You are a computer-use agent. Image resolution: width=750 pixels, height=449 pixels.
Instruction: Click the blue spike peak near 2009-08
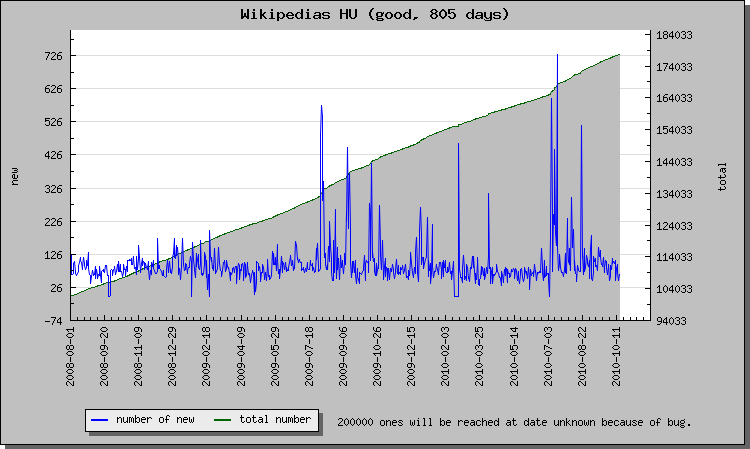(x=321, y=106)
